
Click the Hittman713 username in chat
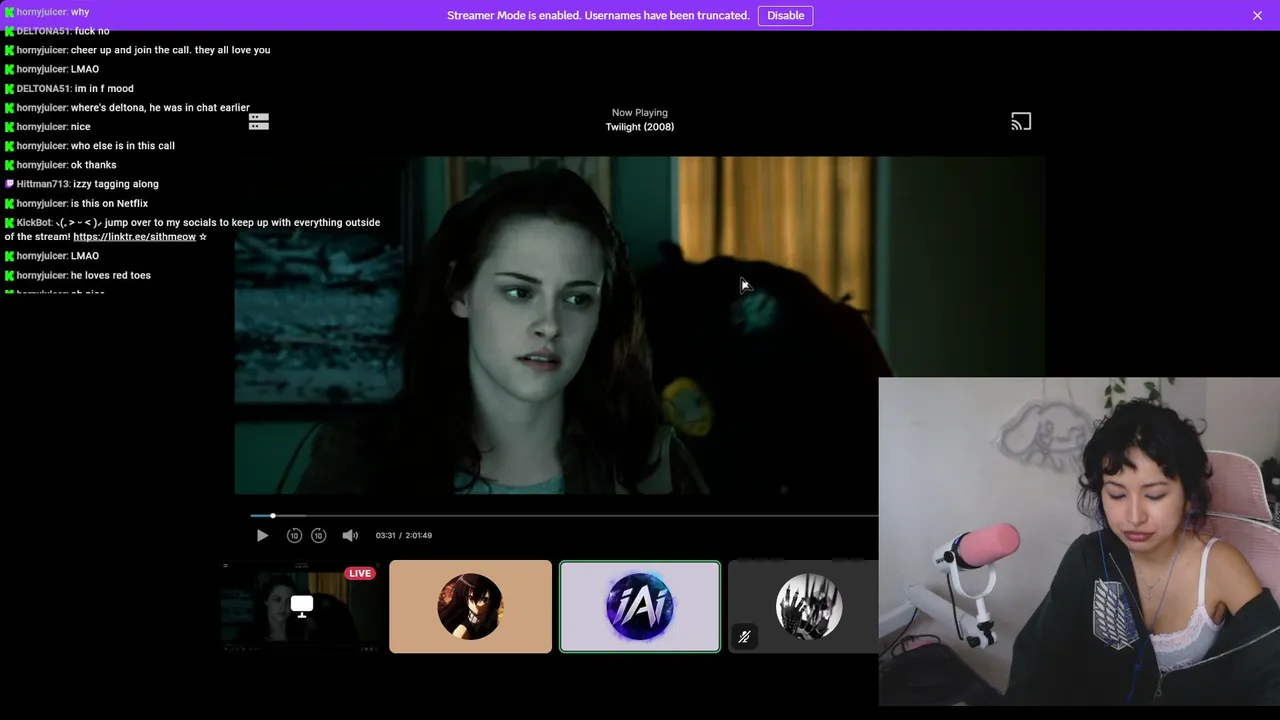pyautogui.click(x=42, y=184)
